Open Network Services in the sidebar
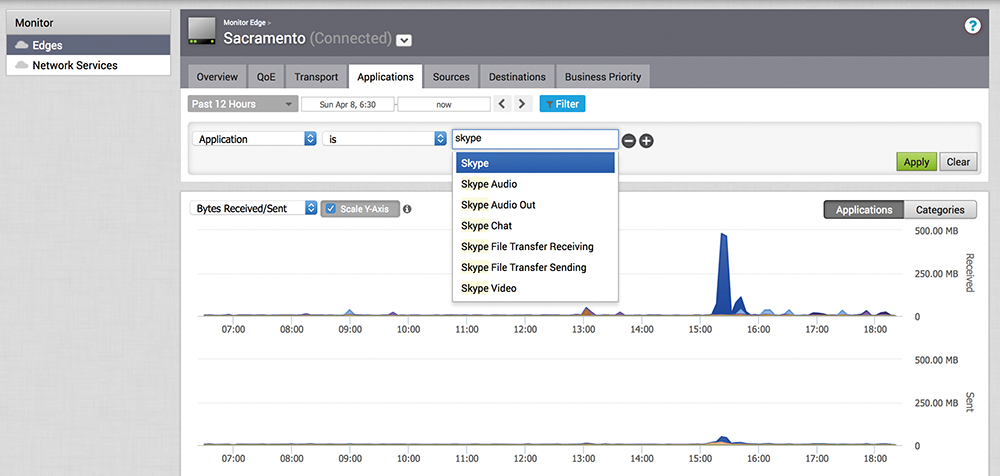The height and width of the screenshot is (476, 1000). tap(89, 65)
